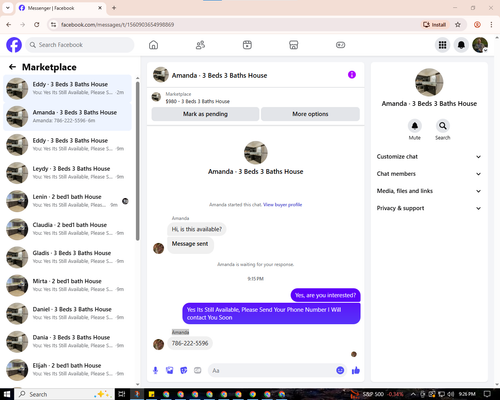500x400 pixels.
Task: Search in conversation with magnifier icon
Action: tap(443, 126)
